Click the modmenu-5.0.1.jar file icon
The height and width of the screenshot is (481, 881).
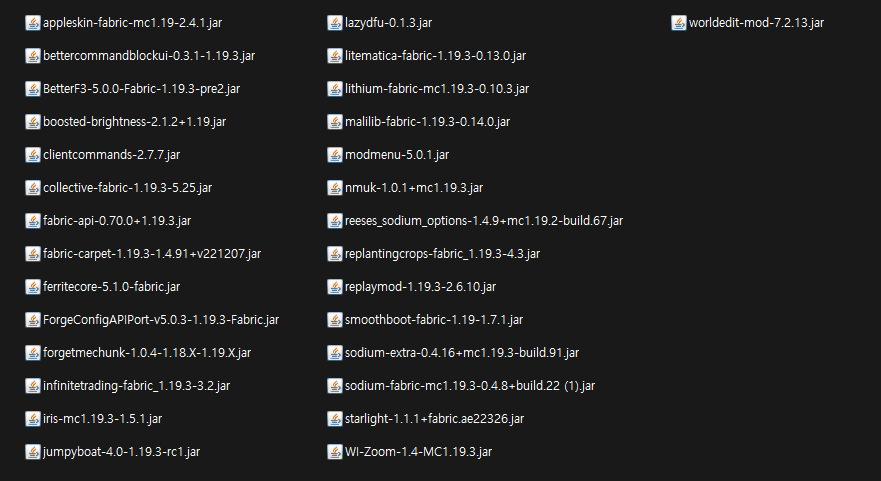[335, 155]
